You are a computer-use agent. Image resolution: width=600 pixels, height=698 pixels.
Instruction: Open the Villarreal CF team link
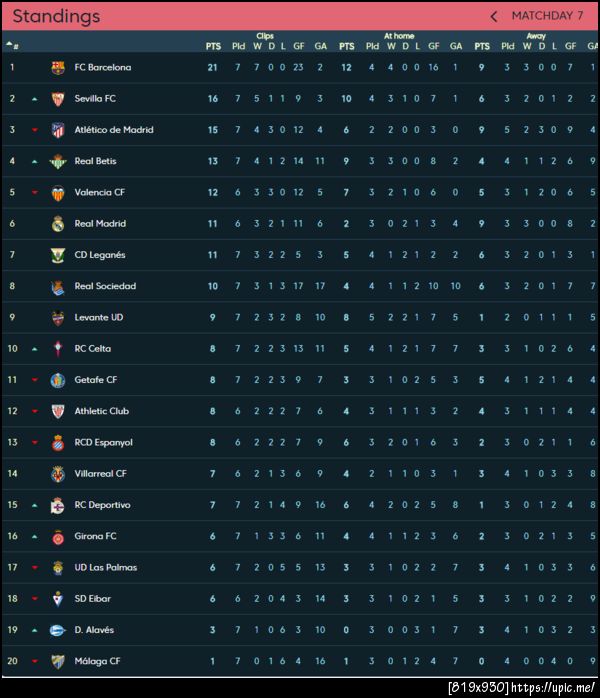pos(100,474)
